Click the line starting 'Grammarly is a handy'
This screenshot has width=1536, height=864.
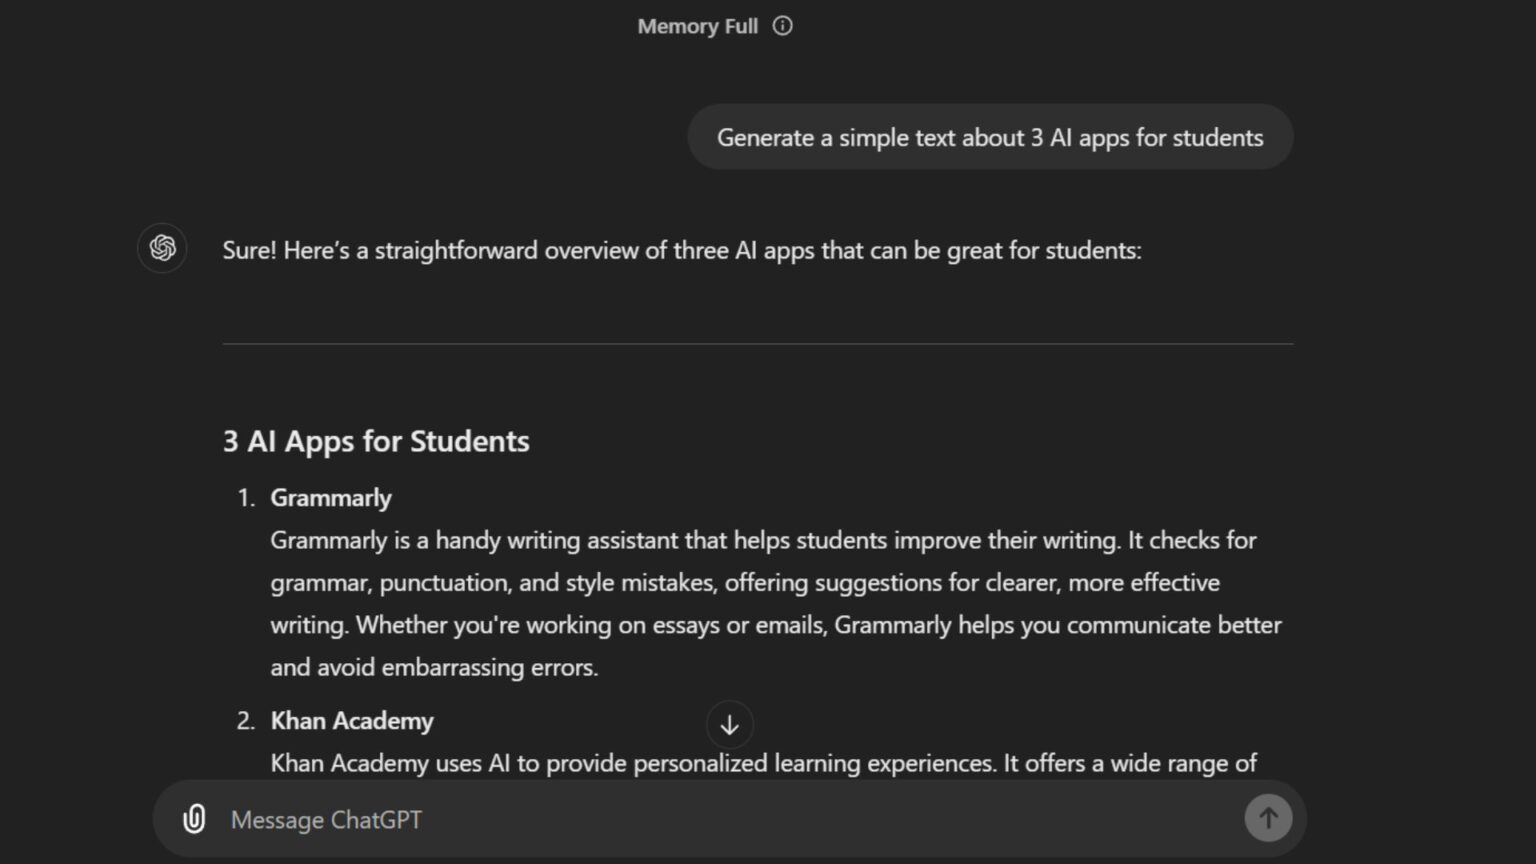pos(763,540)
